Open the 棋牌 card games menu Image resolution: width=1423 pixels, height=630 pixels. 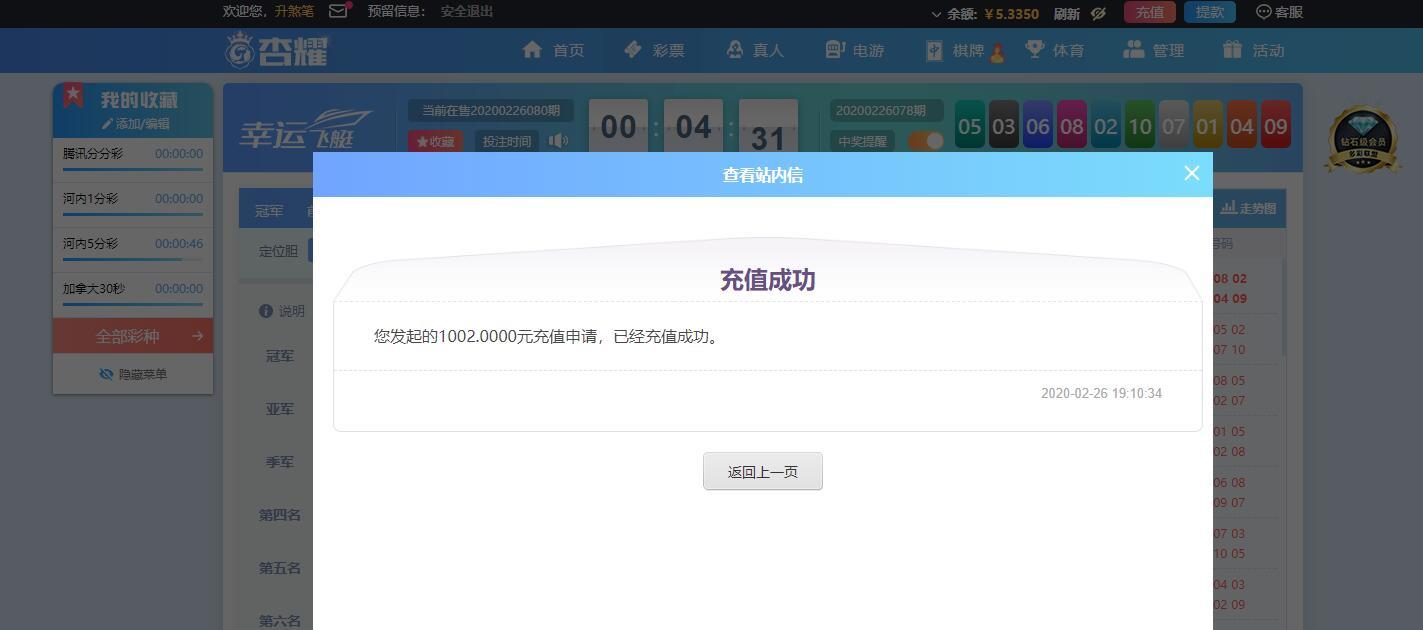(954, 50)
